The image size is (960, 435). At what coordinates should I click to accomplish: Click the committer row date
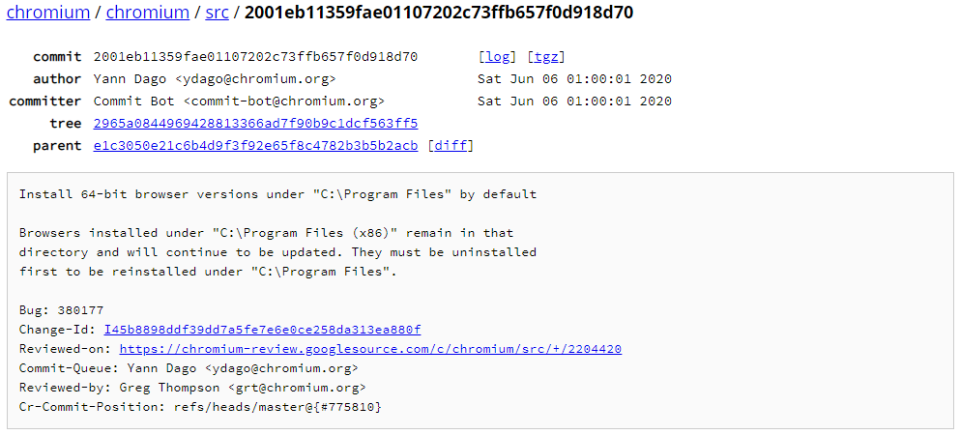coord(574,101)
